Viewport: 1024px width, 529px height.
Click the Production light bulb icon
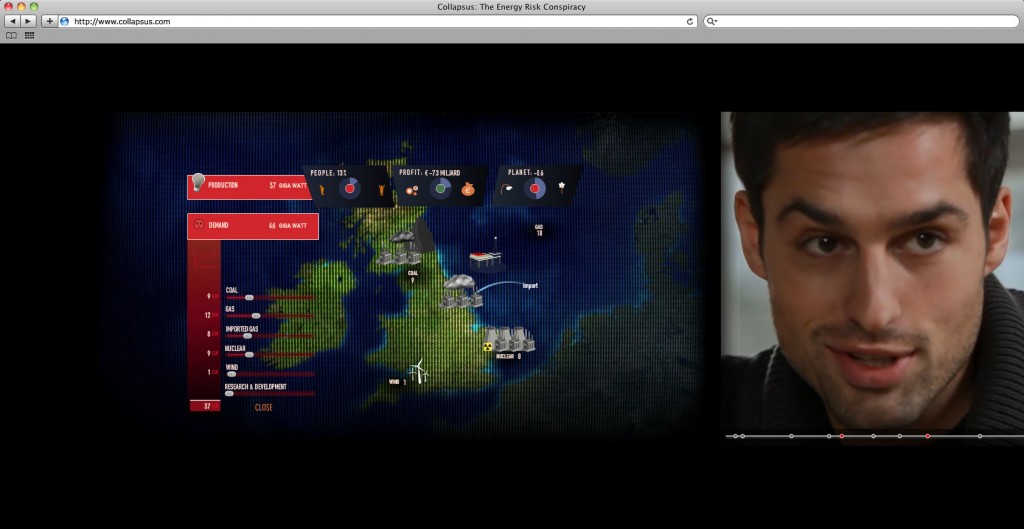pos(198,183)
